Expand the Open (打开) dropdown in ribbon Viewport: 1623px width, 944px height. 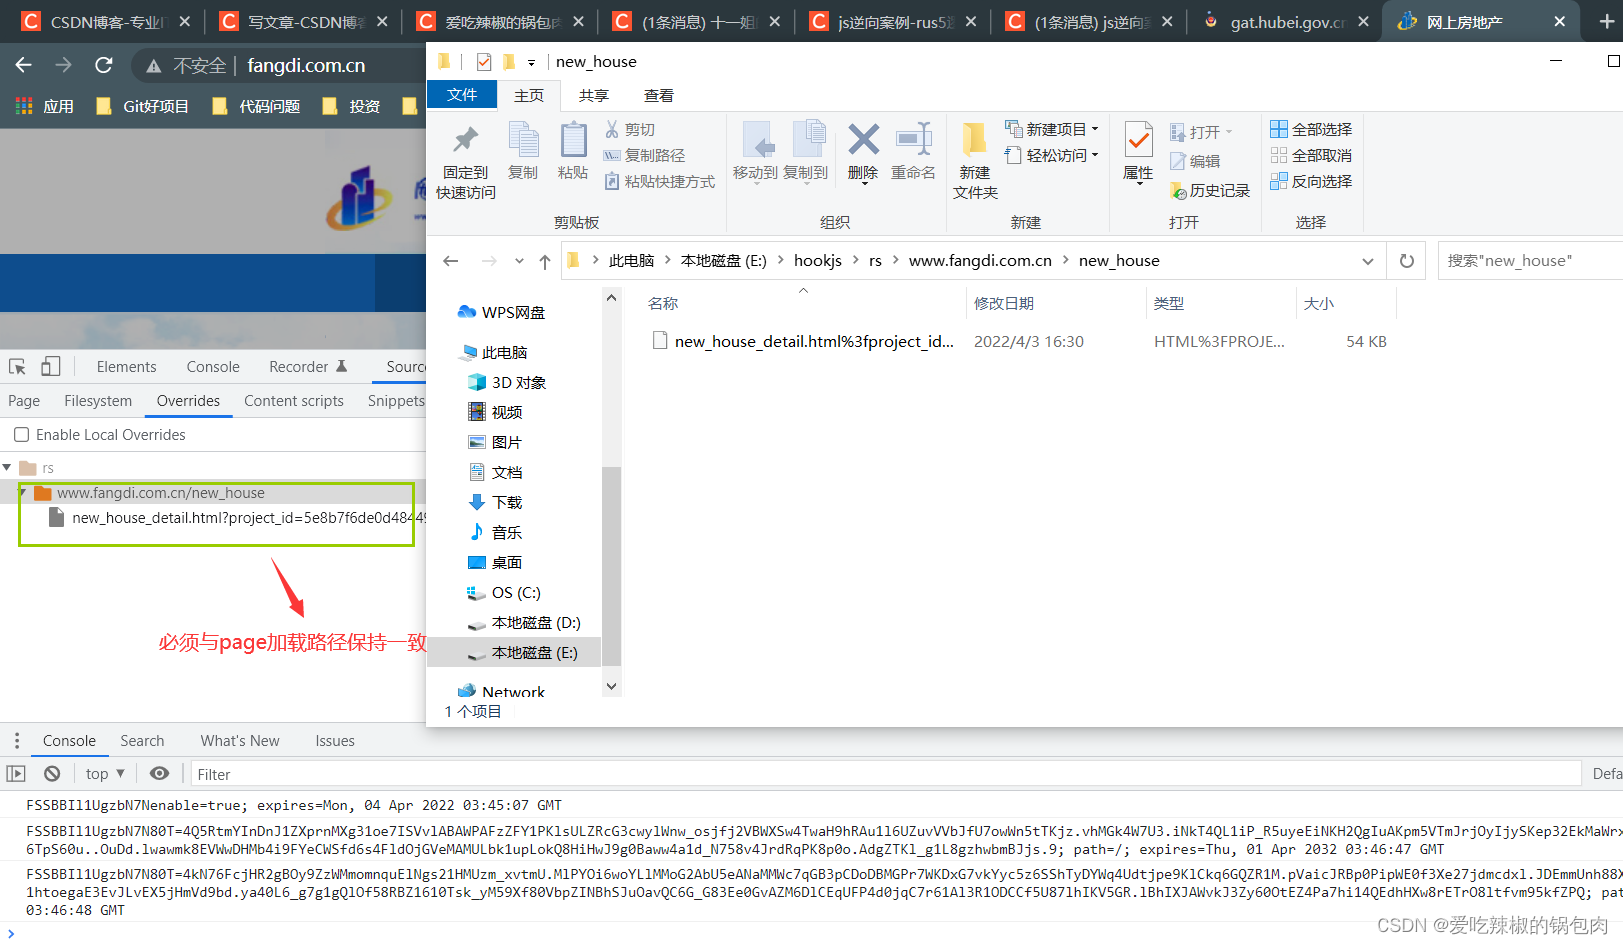click(1229, 132)
